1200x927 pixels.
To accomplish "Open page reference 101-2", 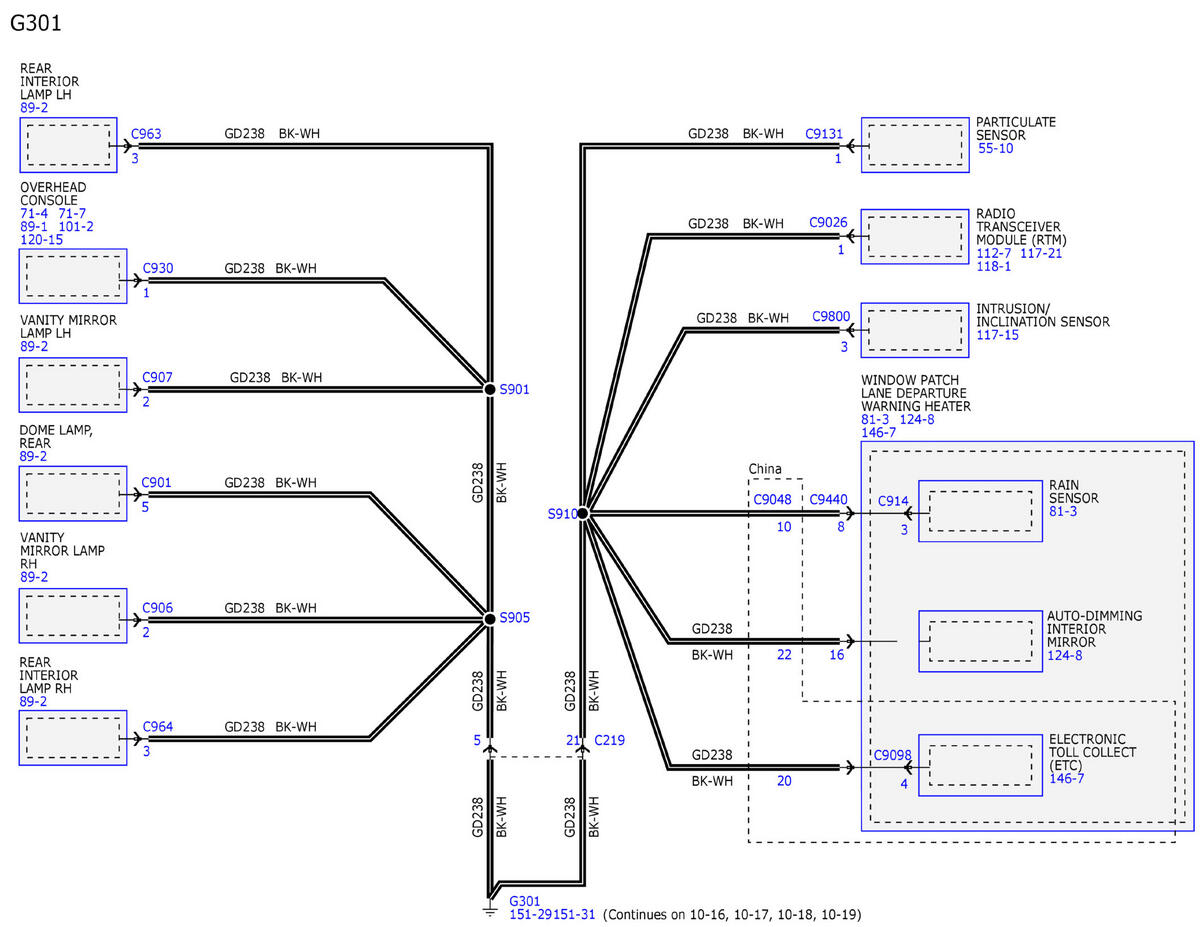I will click(76, 226).
